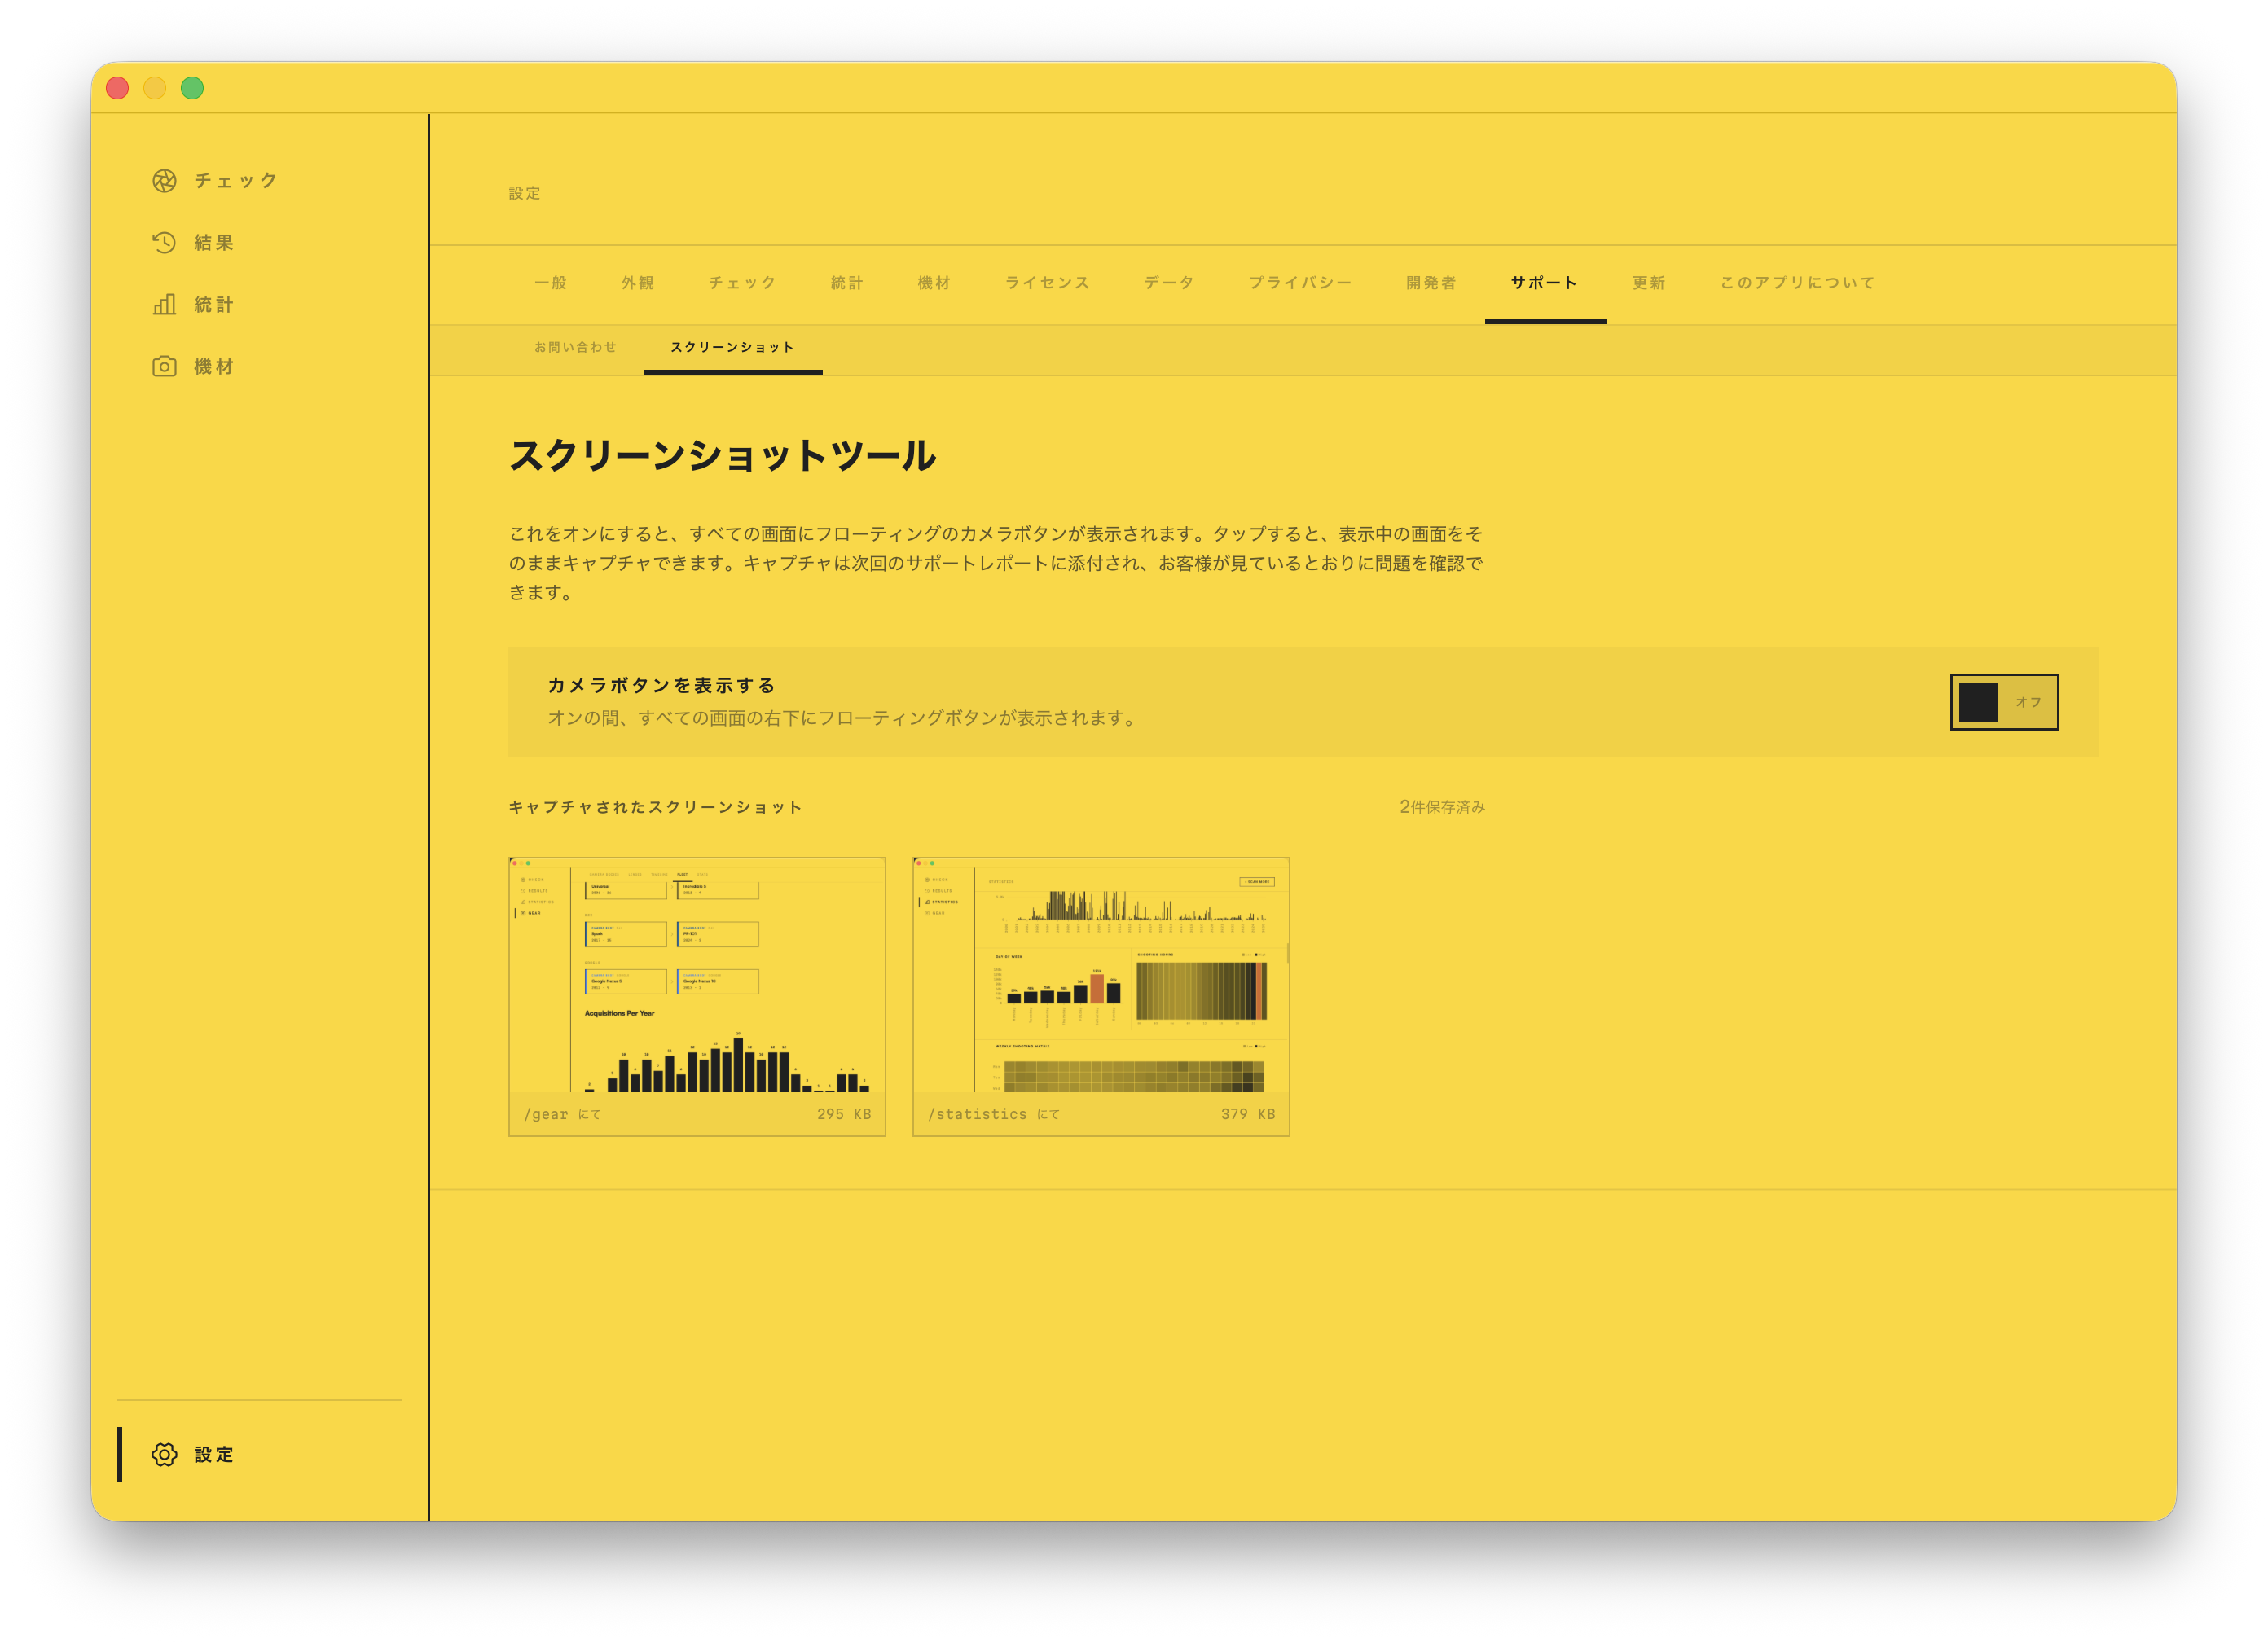Image resolution: width=2268 pixels, height=1642 pixels.
Task: Open the このアプリについて tab
Action: coord(1798,283)
